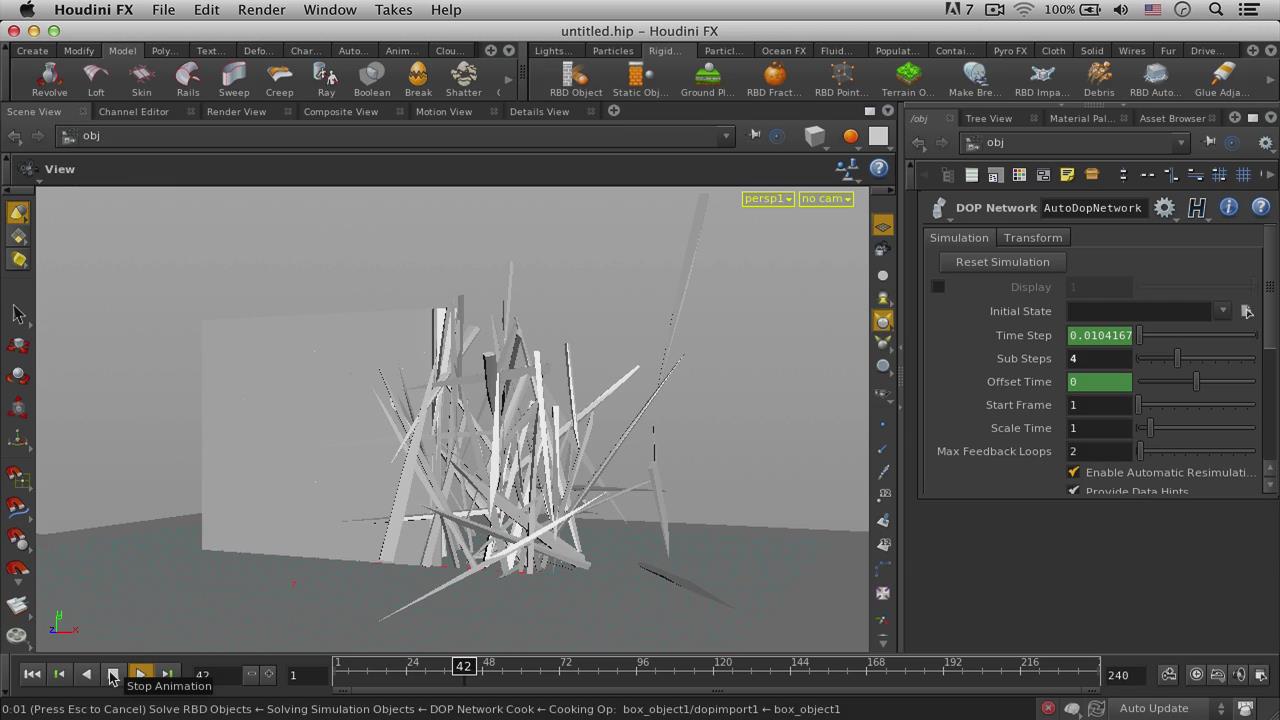Open the no cam camera menu

pyautogui.click(x=826, y=199)
